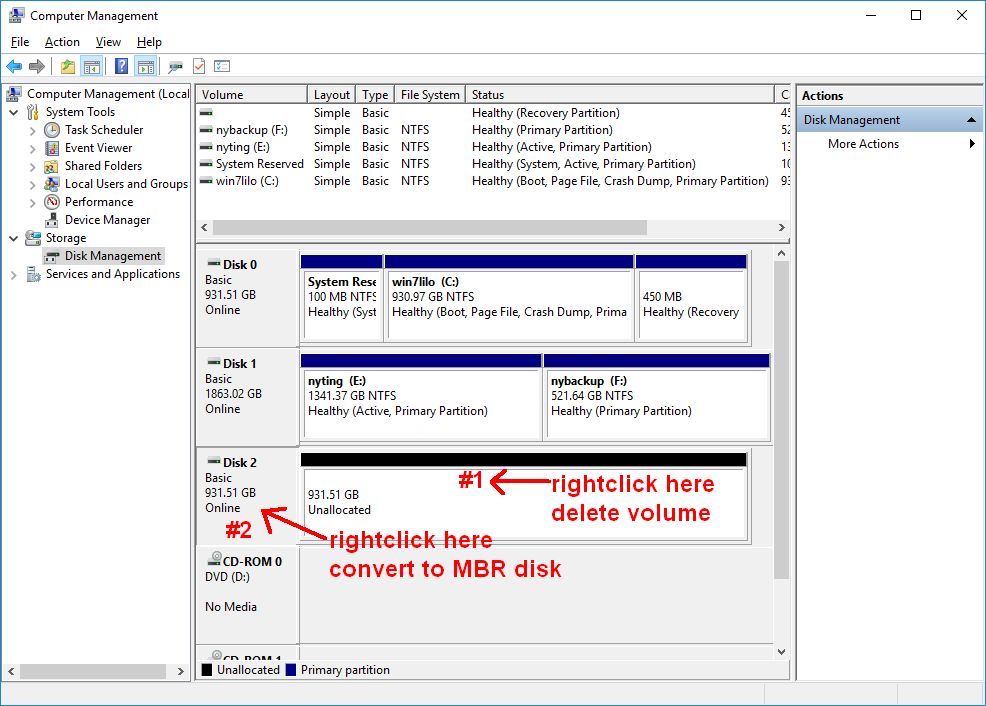Select Device Manager in the tree
The image size is (986, 706).
[x=108, y=220]
